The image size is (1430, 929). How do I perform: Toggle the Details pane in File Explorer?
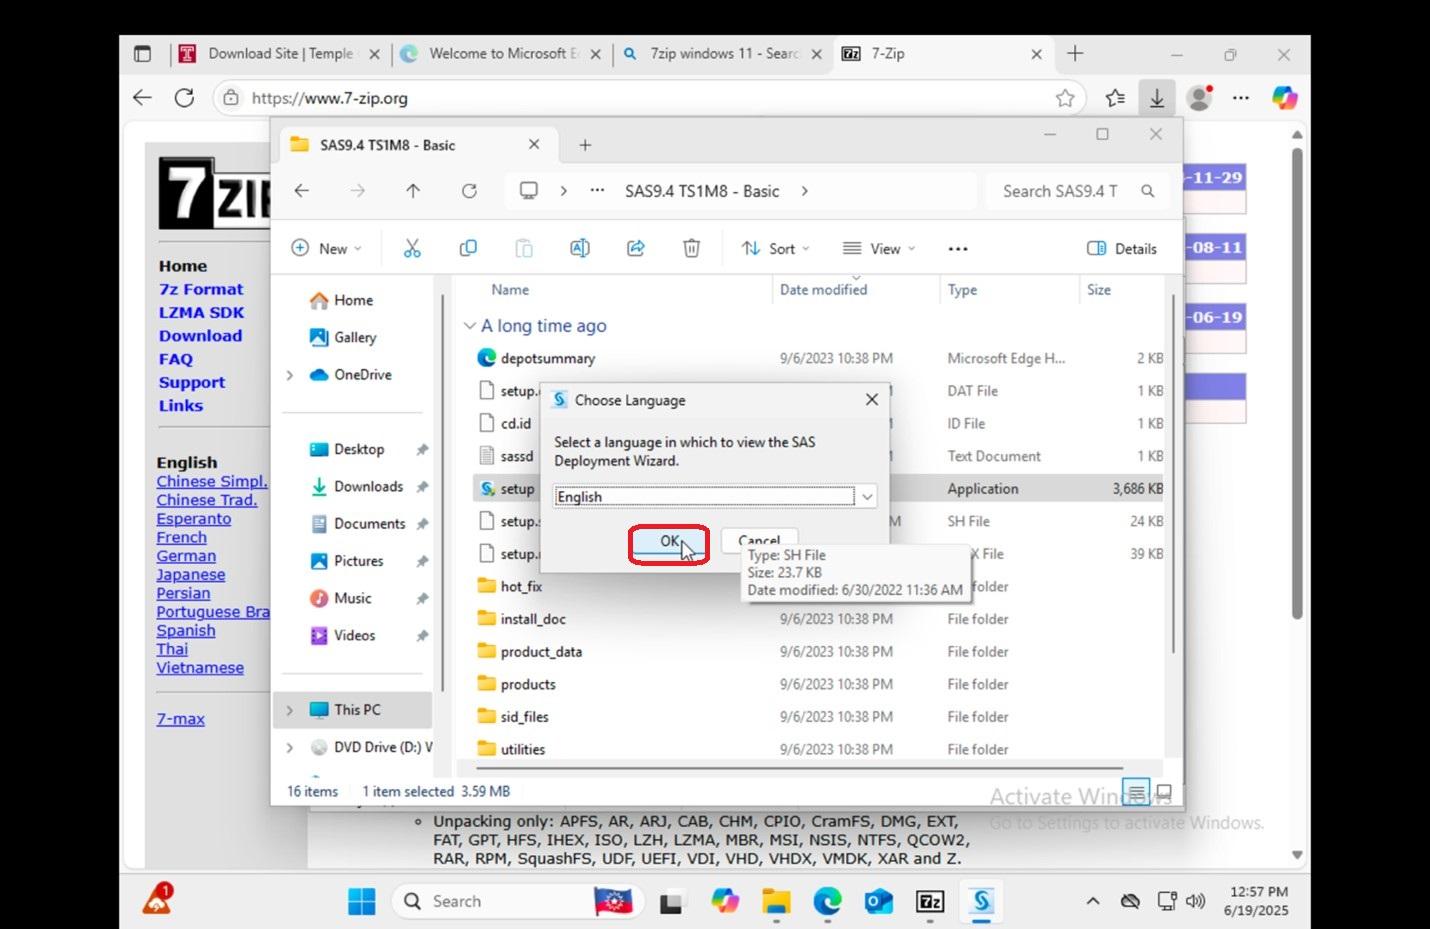(x=1122, y=249)
